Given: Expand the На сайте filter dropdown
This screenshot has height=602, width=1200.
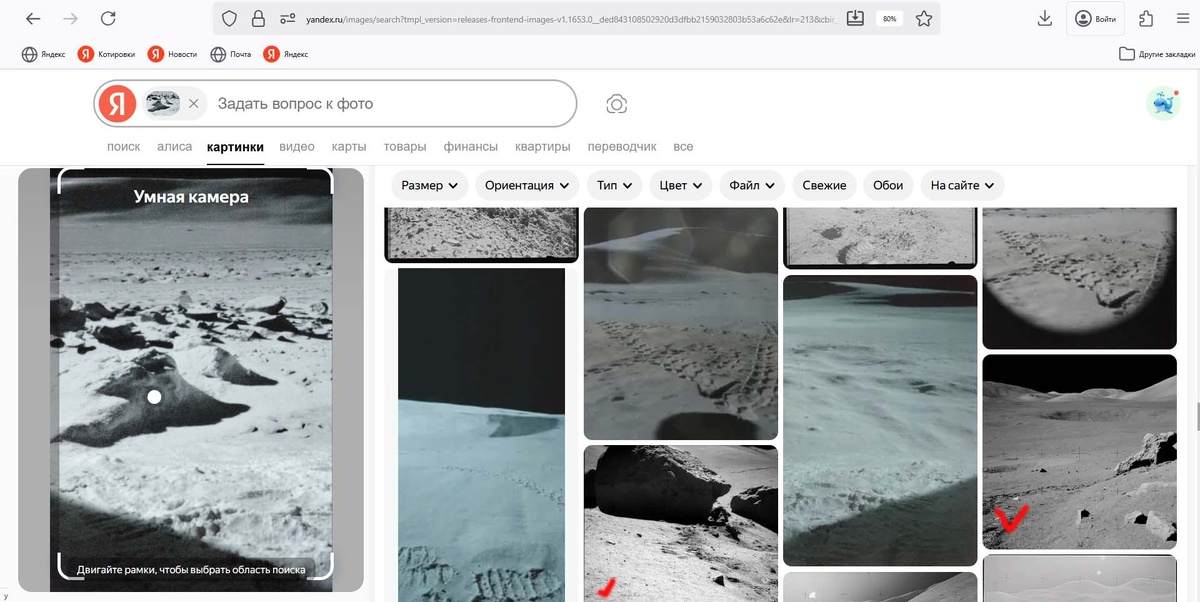Looking at the screenshot, I should pos(962,185).
